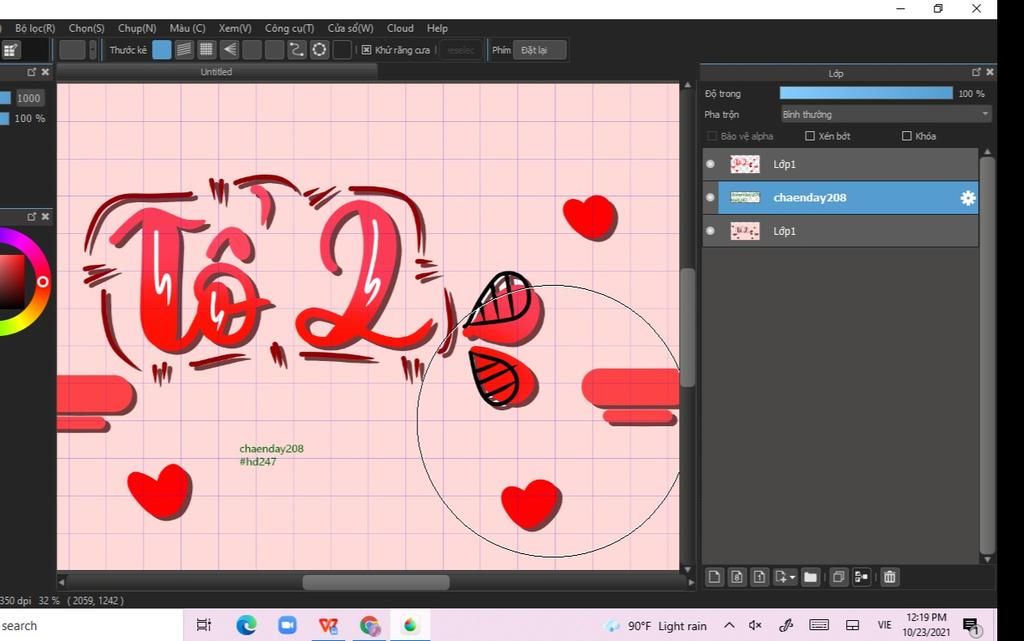The image size is (1024, 641).
Task: Open the 90°F Light rain weather widget
Action: click(656, 626)
